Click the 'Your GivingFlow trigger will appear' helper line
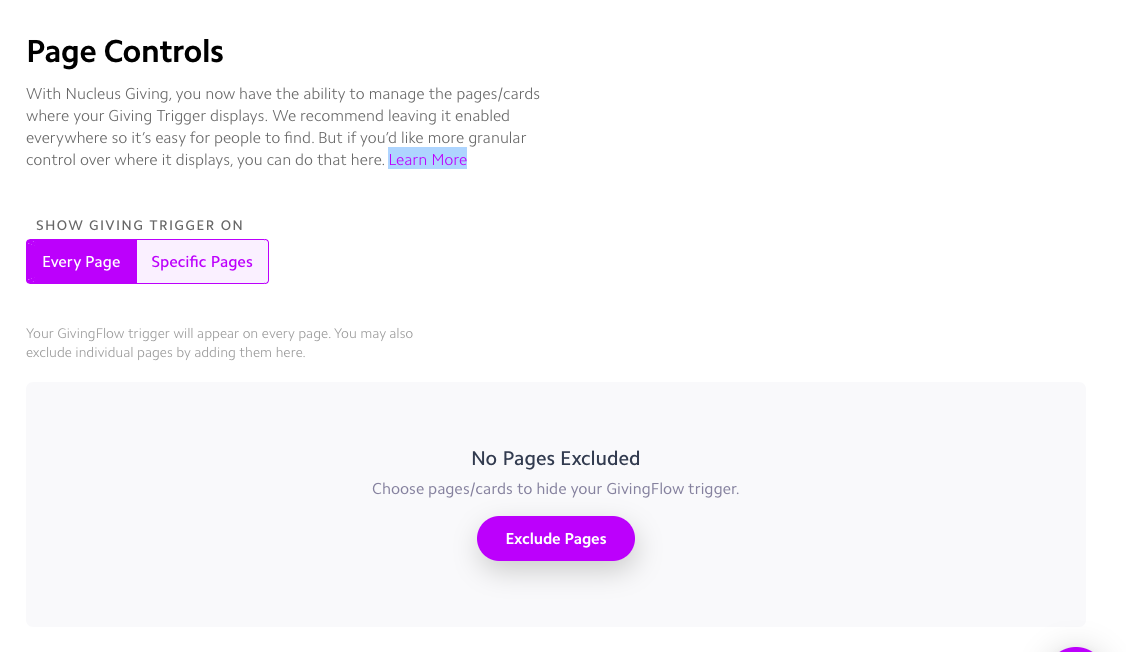 [220, 333]
